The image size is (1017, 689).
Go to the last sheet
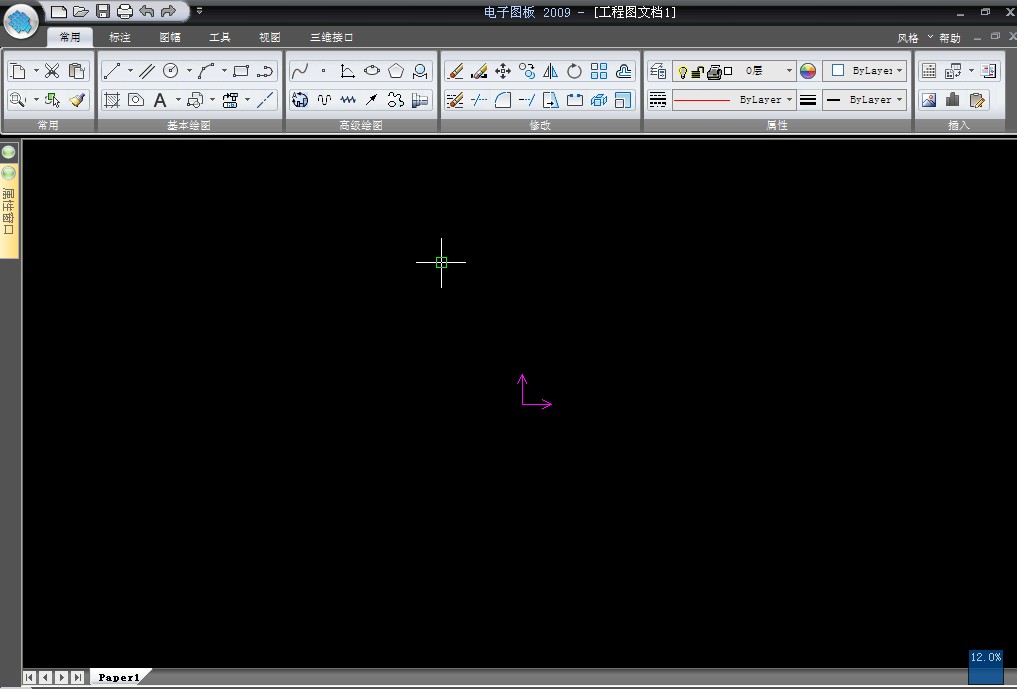pos(77,677)
